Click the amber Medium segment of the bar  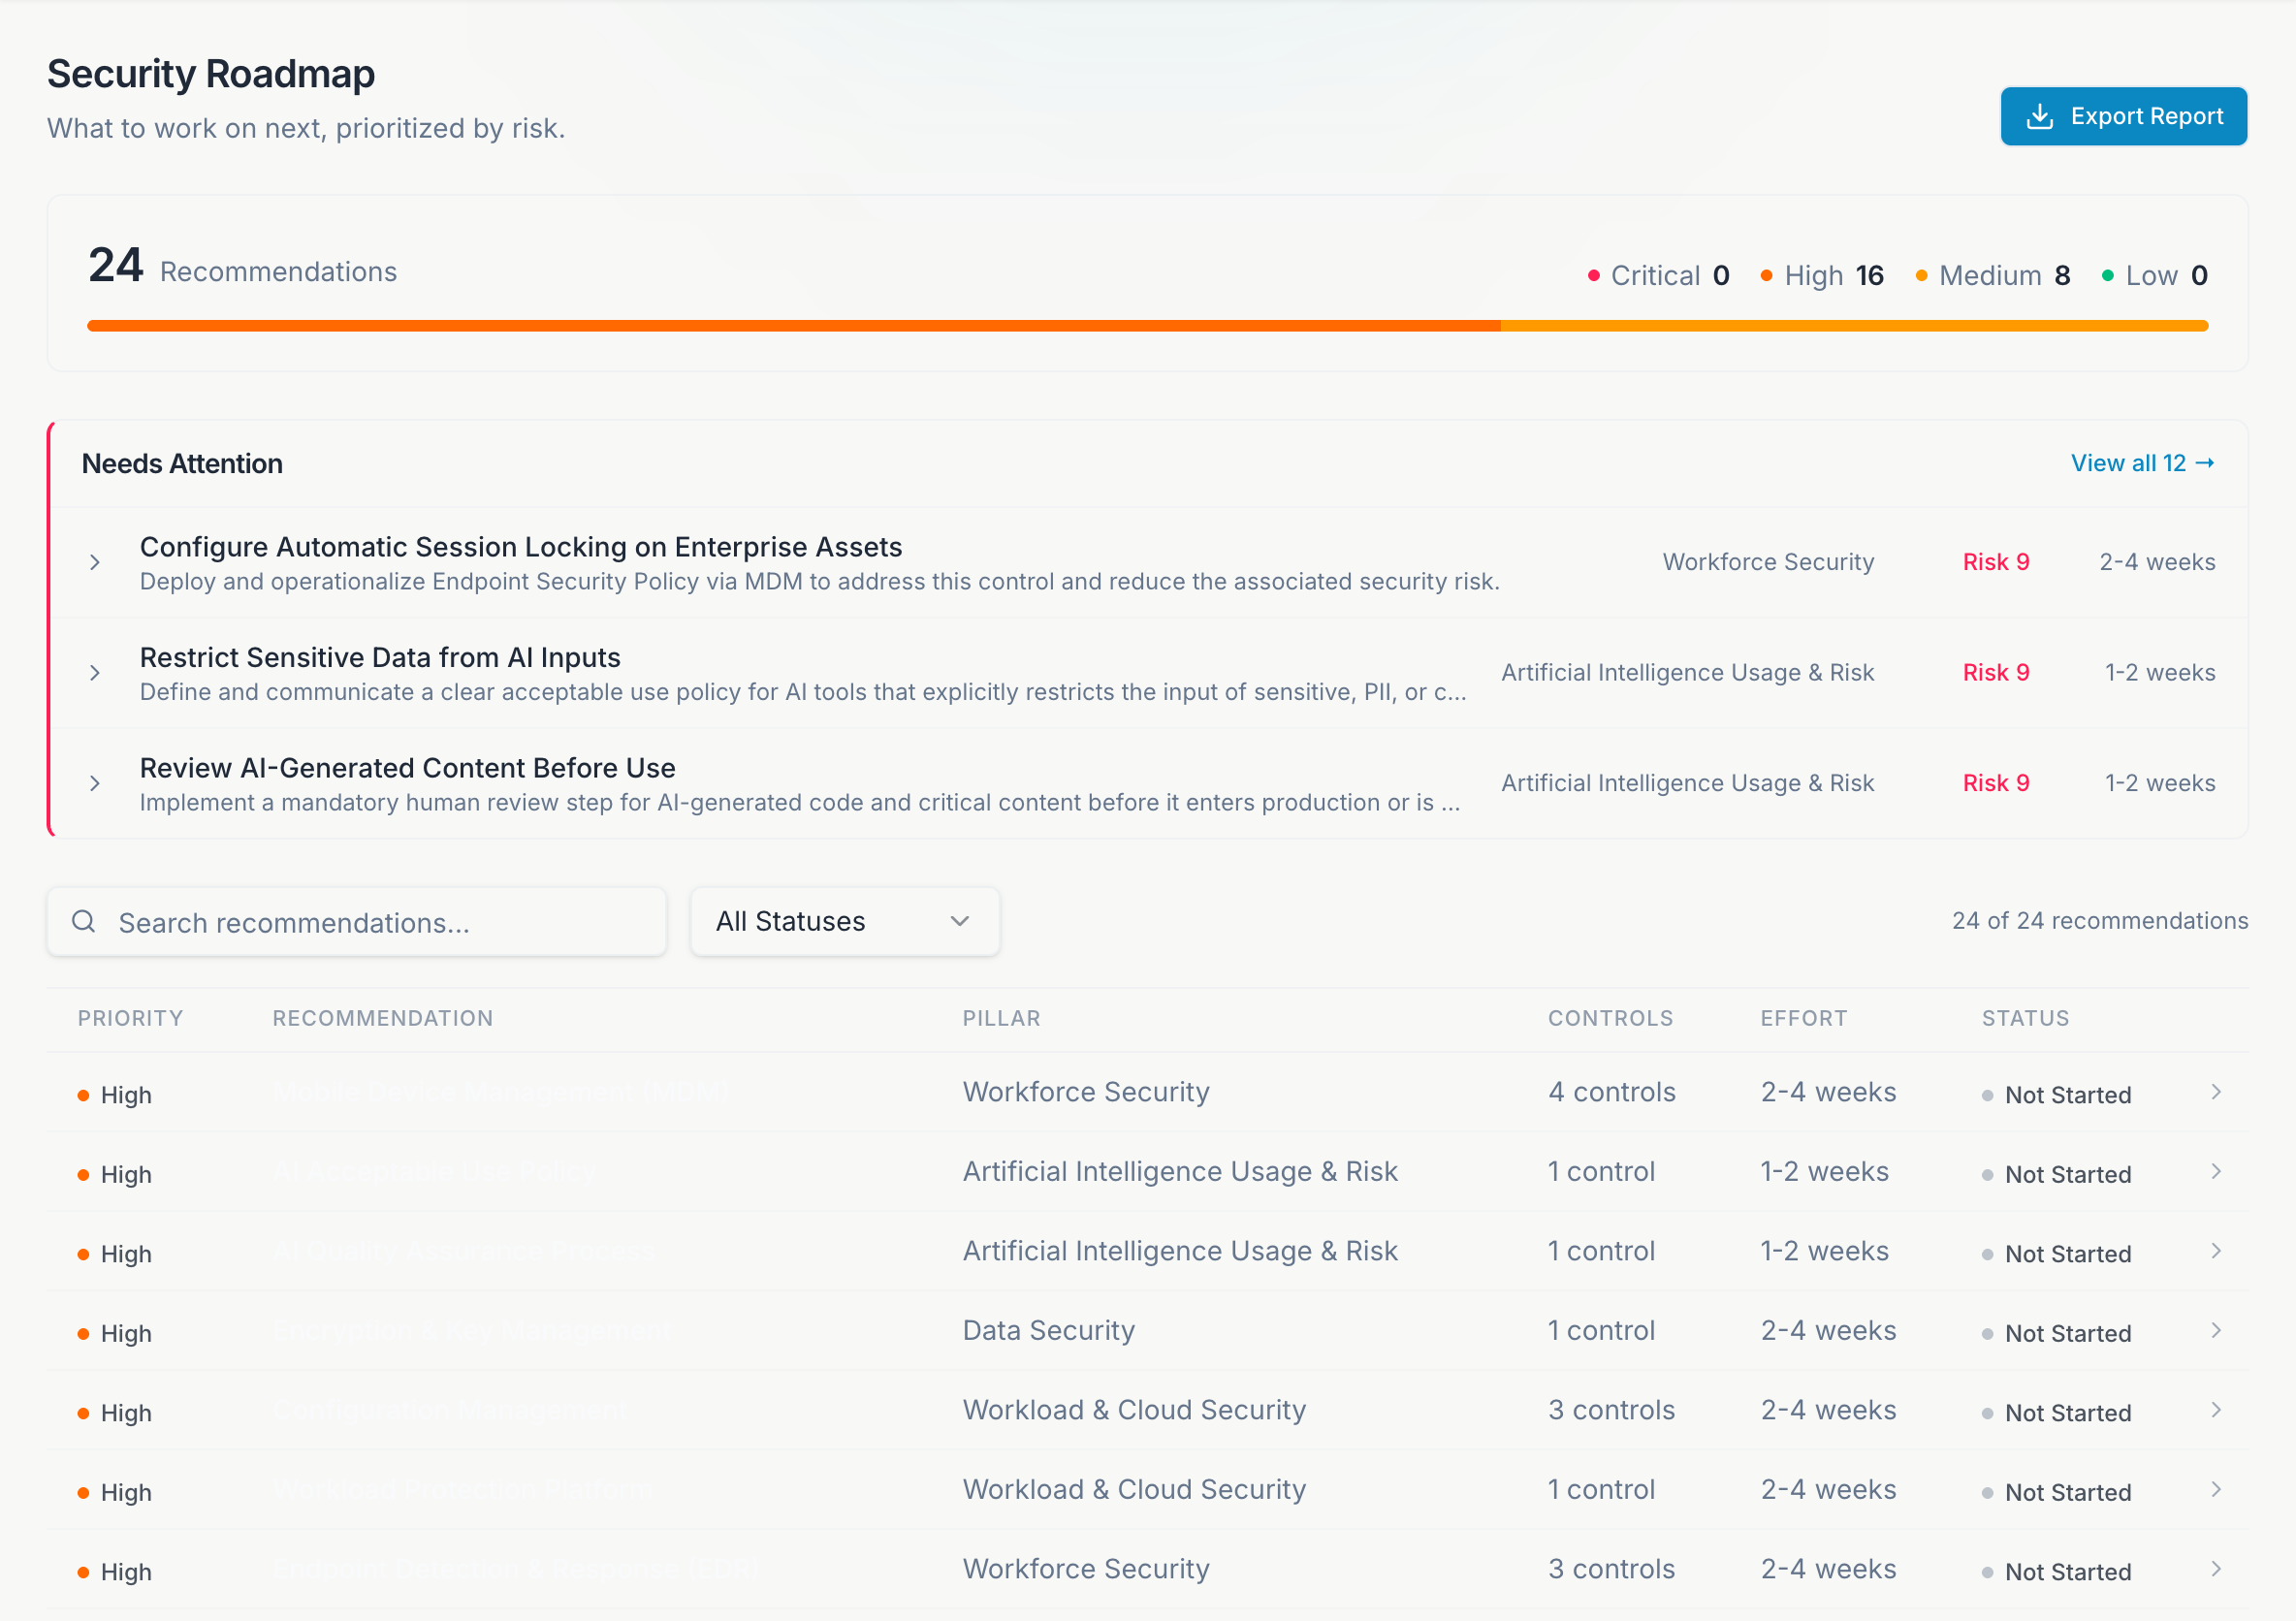tap(1855, 326)
